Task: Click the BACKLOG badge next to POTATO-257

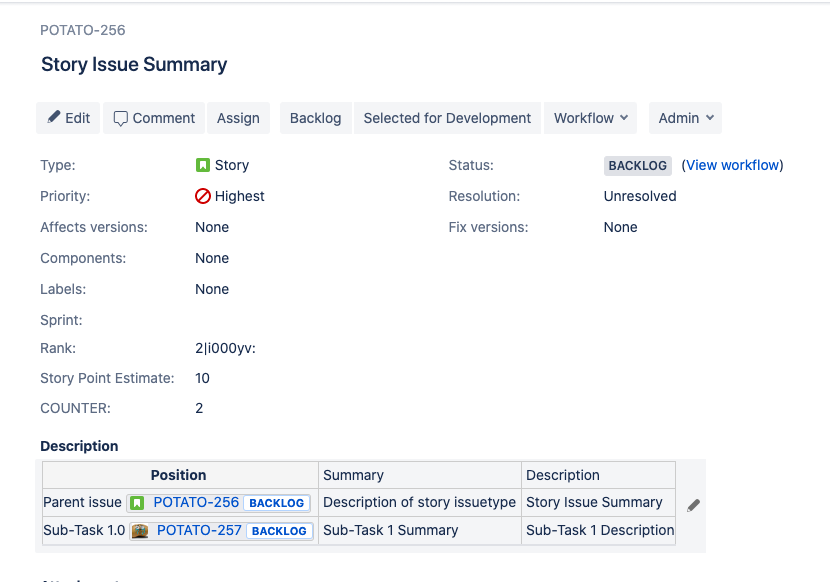Action: [279, 531]
